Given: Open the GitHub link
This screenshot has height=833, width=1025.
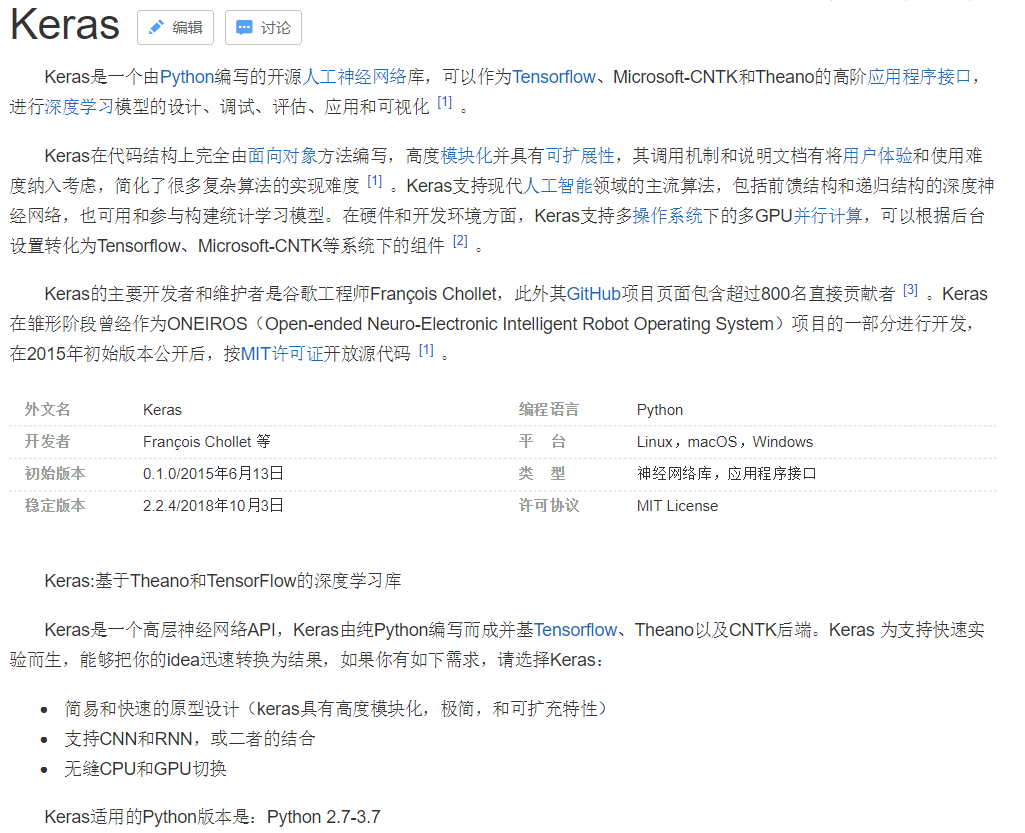Looking at the screenshot, I should pos(594,294).
